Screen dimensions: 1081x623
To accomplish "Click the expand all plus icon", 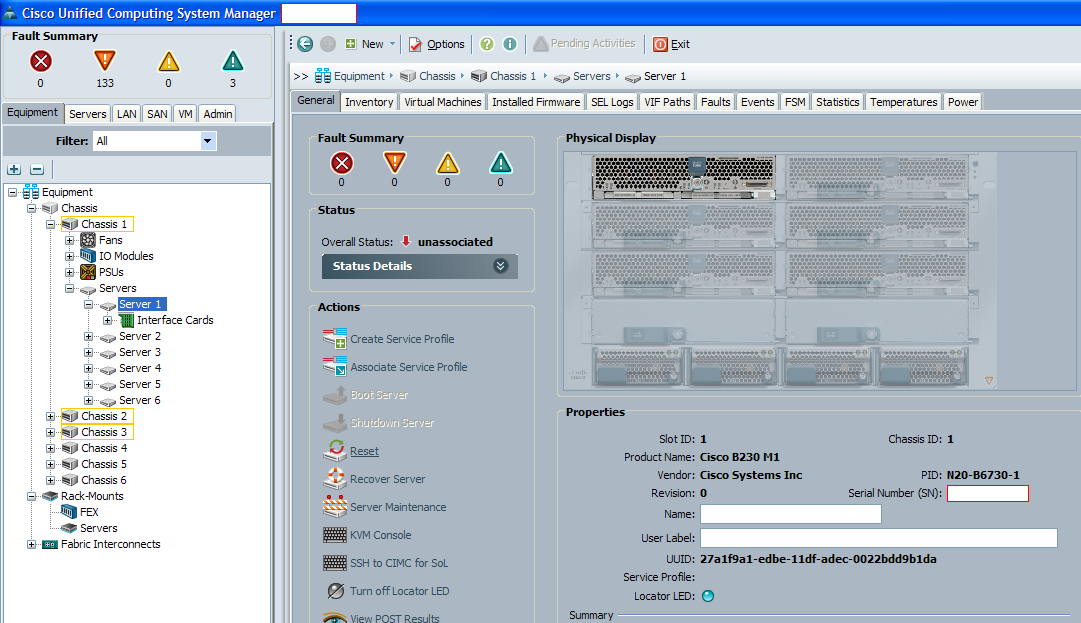I will click(14, 170).
